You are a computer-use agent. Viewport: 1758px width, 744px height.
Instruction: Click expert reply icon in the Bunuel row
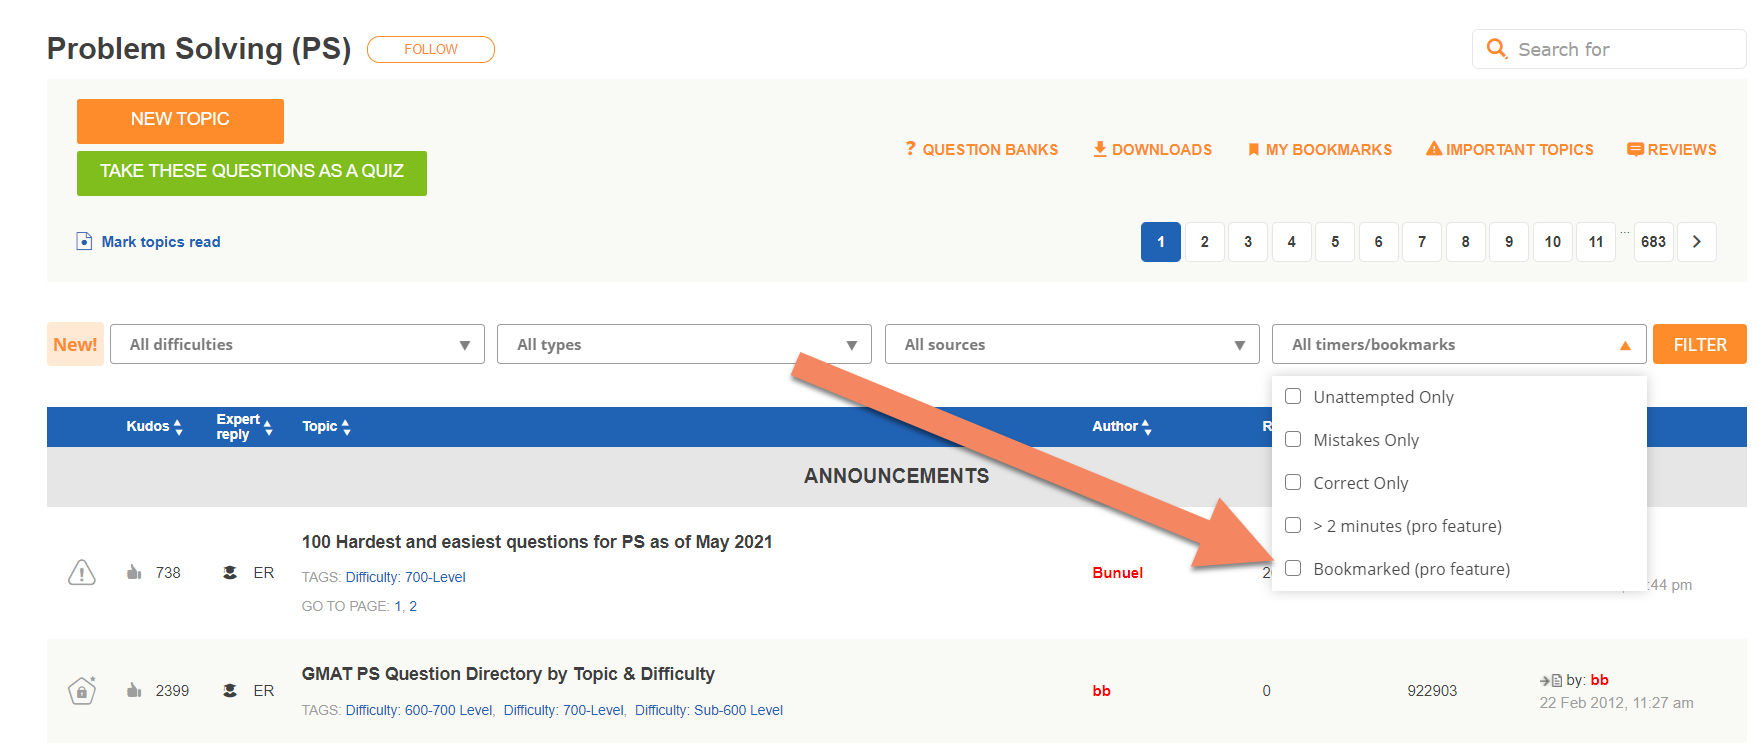(230, 572)
